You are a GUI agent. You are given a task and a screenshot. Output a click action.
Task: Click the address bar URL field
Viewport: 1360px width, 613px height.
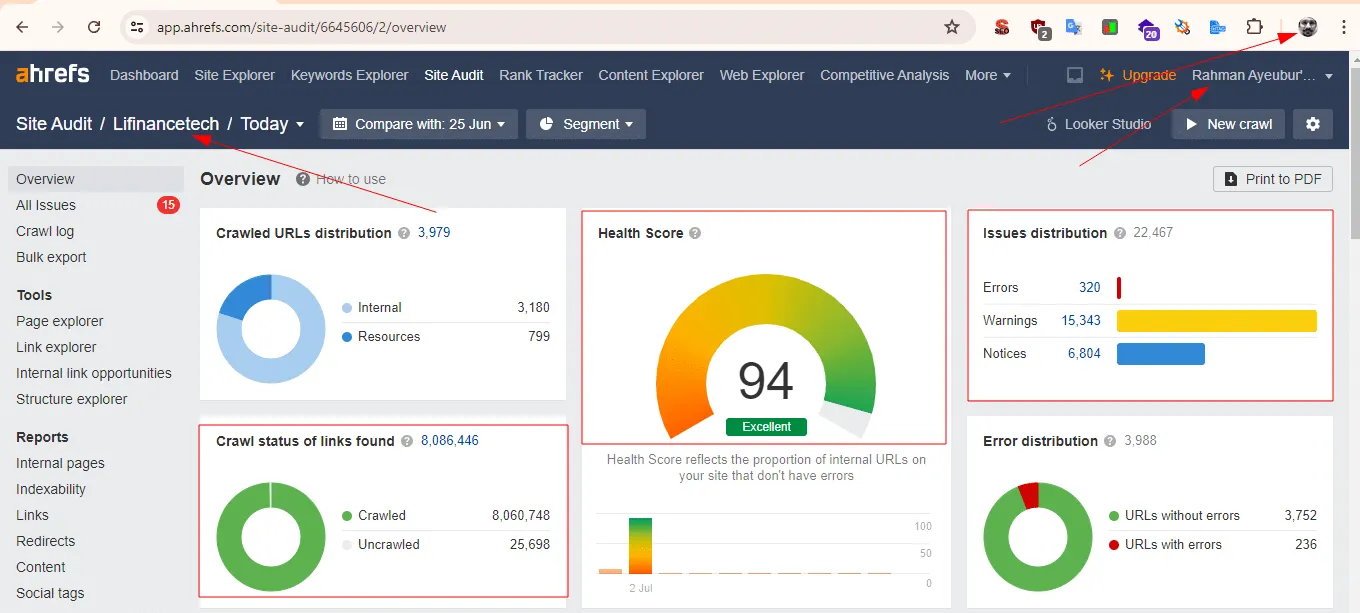[548, 27]
